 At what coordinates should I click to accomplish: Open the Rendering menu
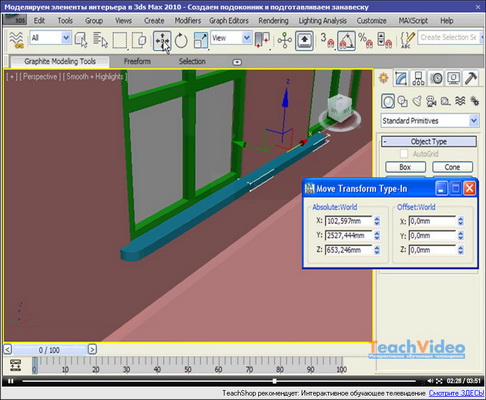pos(273,21)
